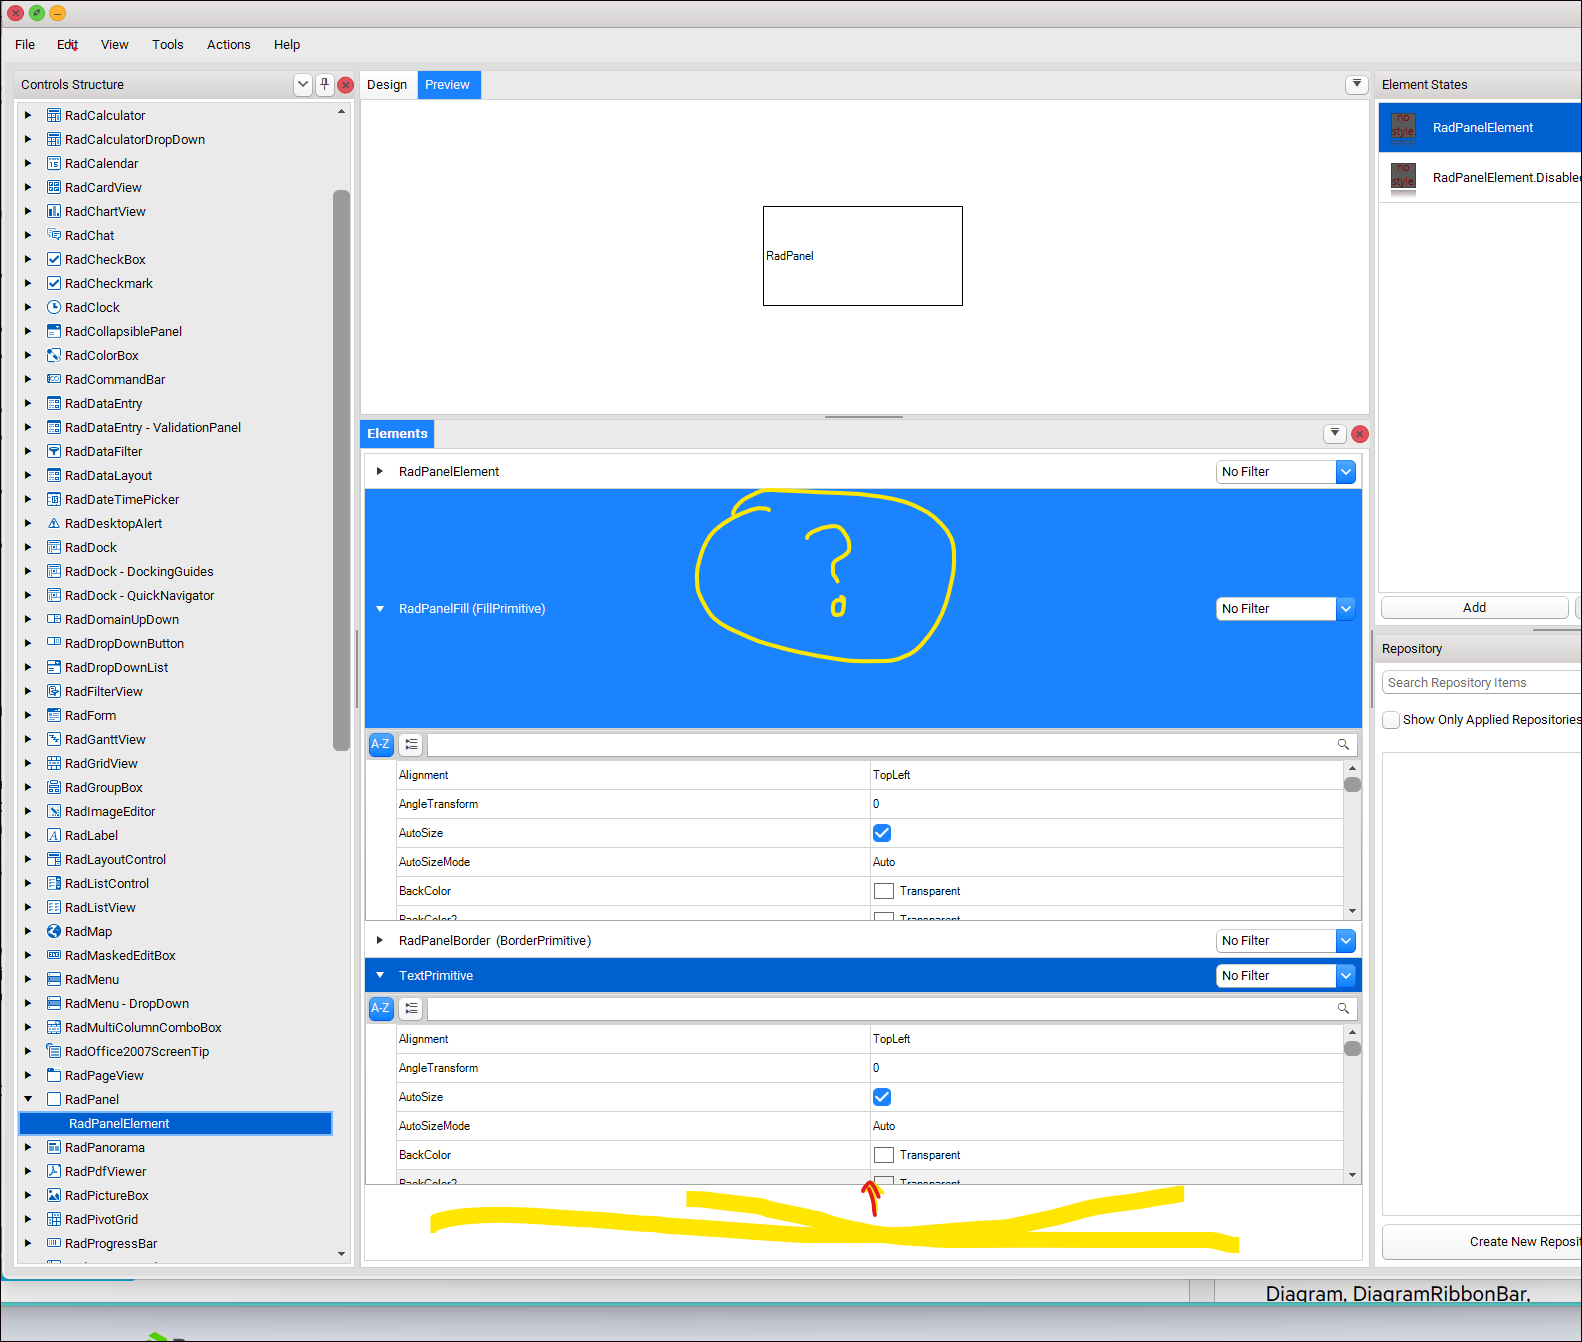Collapse the RadPanelFill (FillPrimitive) row
Viewport: 1582px width, 1342px height.
[x=380, y=608]
